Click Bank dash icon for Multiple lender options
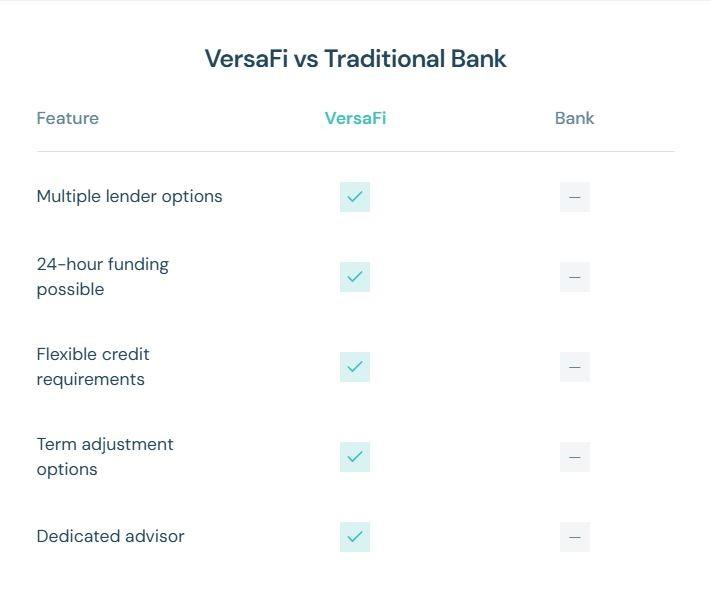711x595 pixels. click(575, 197)
